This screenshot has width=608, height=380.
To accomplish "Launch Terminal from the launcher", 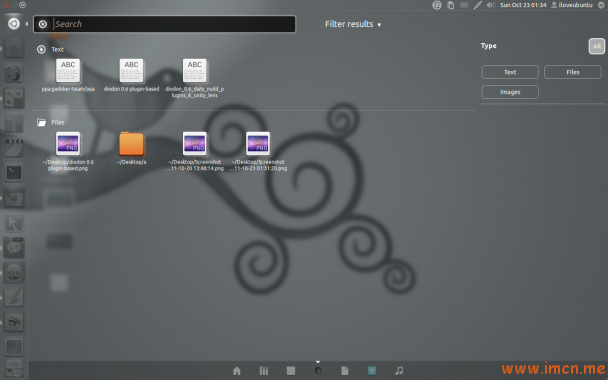I will click(14, 173).
